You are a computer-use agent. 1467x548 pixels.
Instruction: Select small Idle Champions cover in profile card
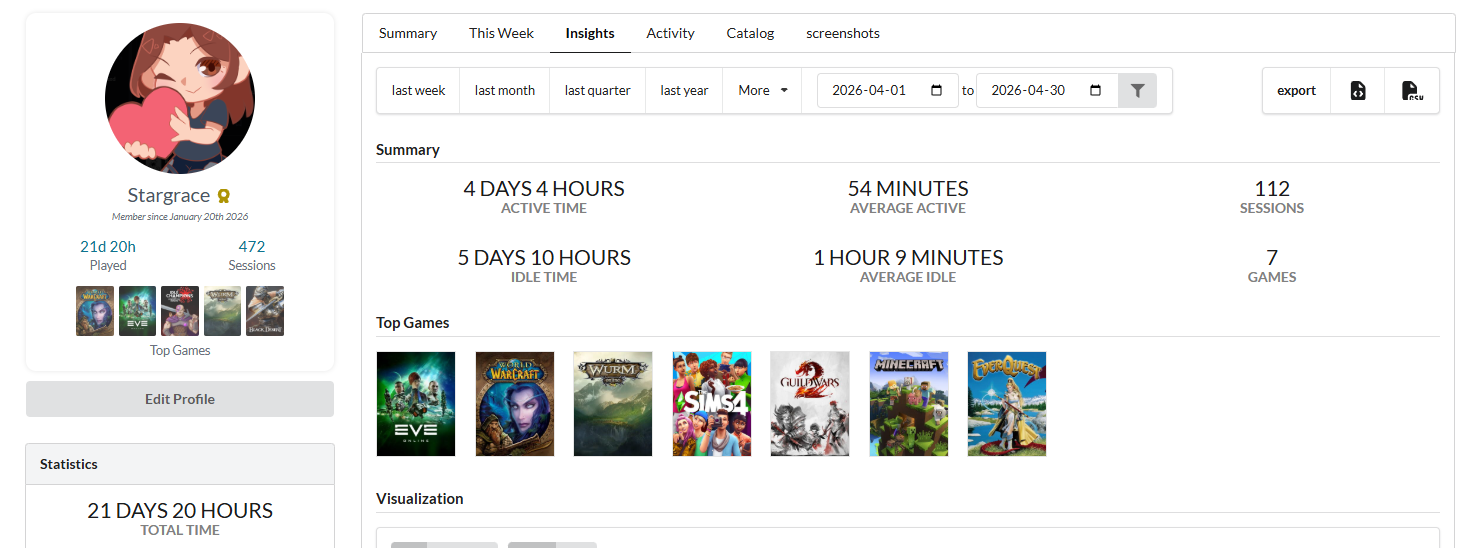pyautogui.click(x=180, y=311)
